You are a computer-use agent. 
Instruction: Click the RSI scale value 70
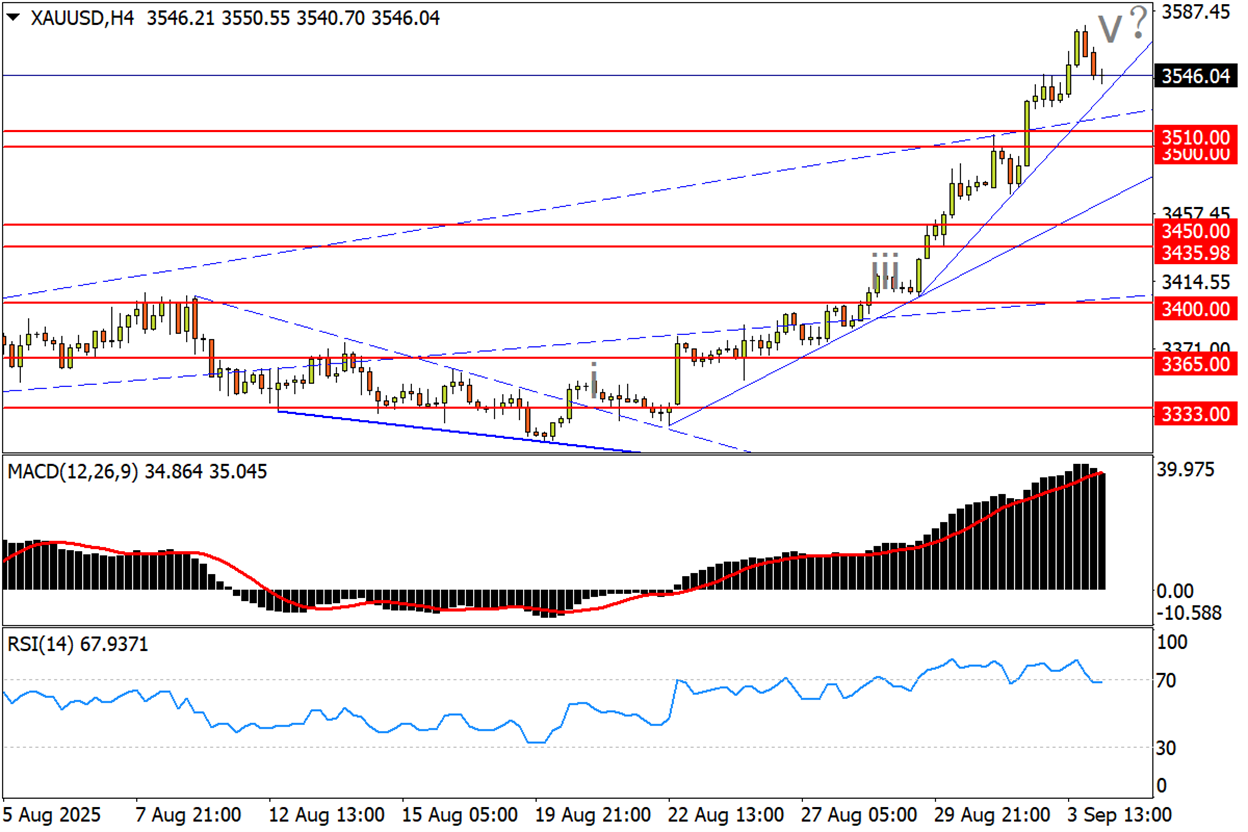(1167, 681)
